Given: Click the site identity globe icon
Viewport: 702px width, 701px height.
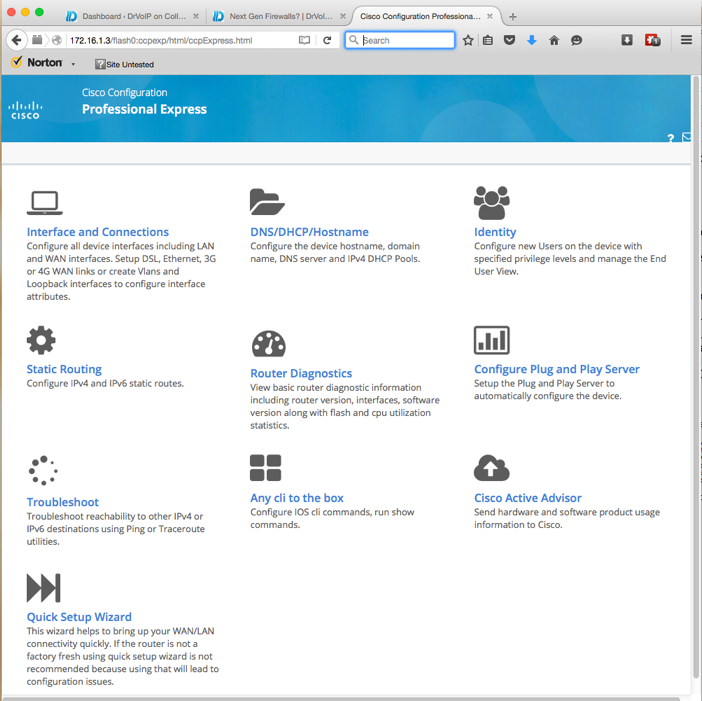Looking at the screenshot, I should point(56,40).
